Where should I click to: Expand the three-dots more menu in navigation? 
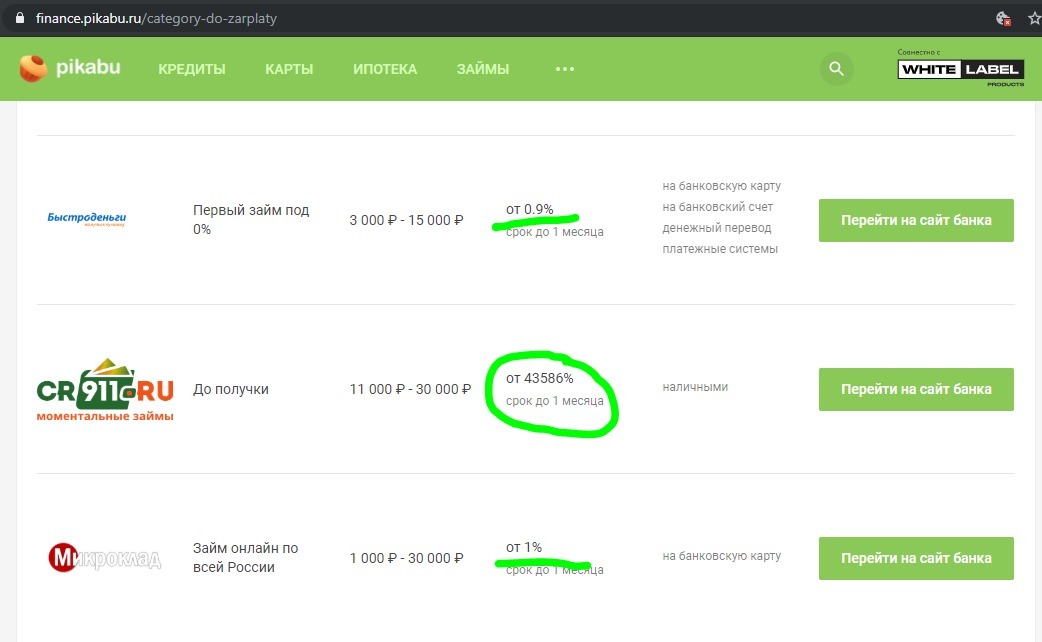(x=565, y=69)
